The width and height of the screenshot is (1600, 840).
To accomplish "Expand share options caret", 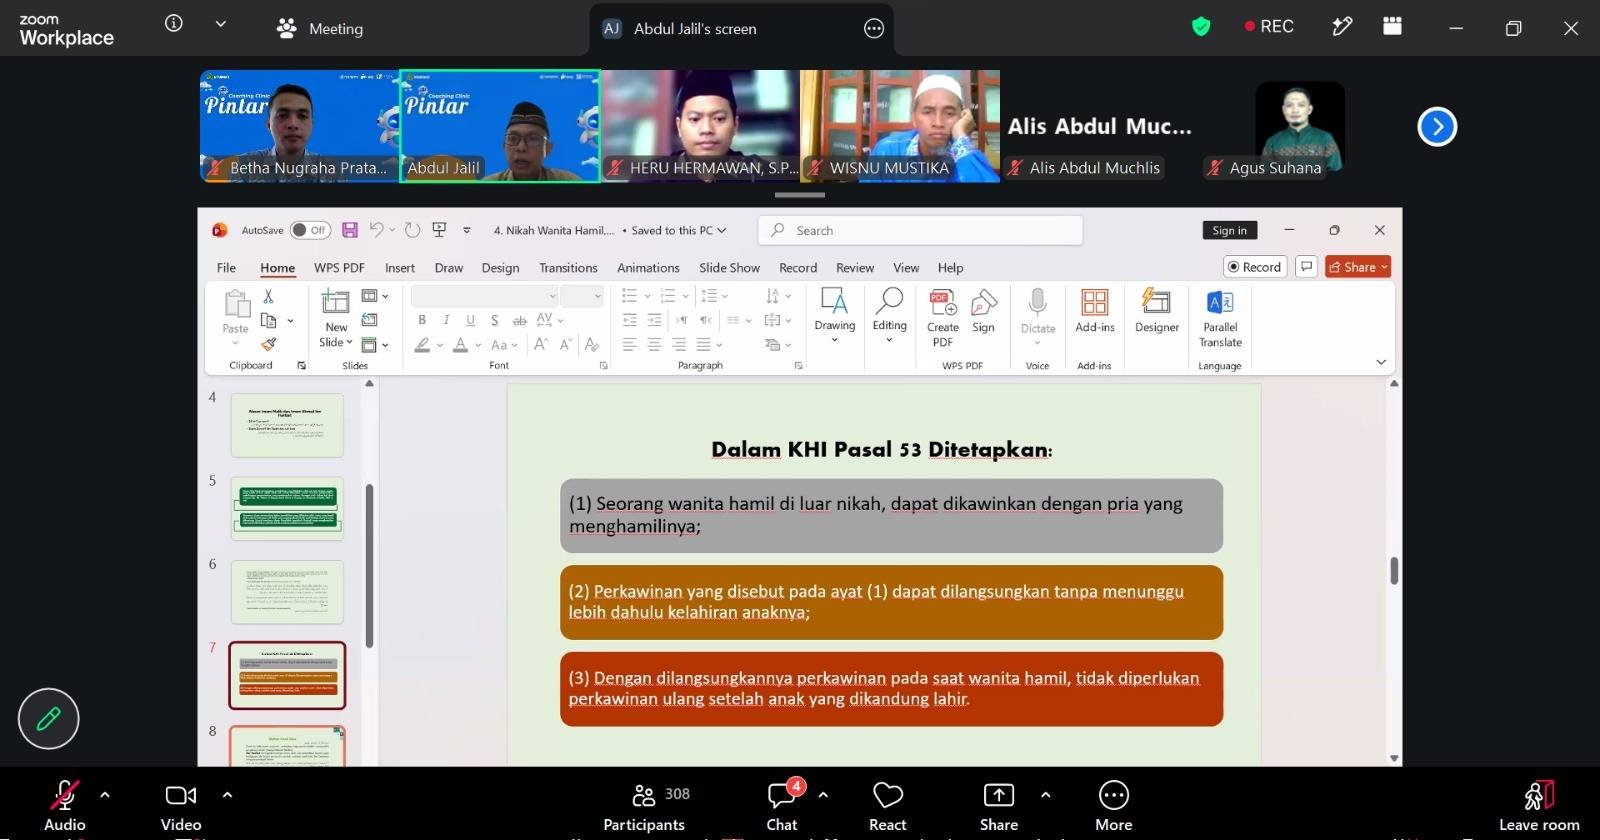I will pos(1045,795).
